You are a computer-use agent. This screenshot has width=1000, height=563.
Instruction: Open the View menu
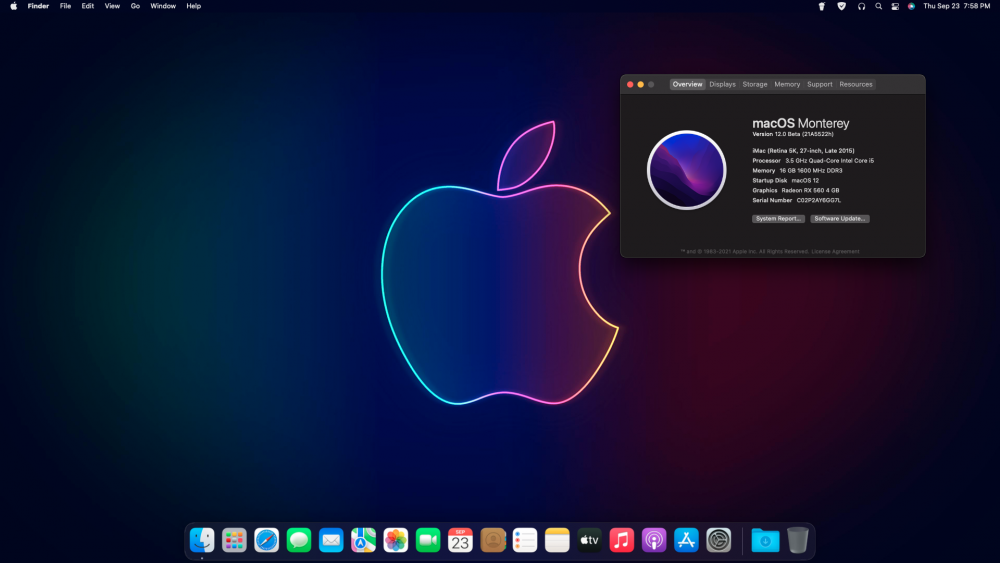(x=112, y=6)
